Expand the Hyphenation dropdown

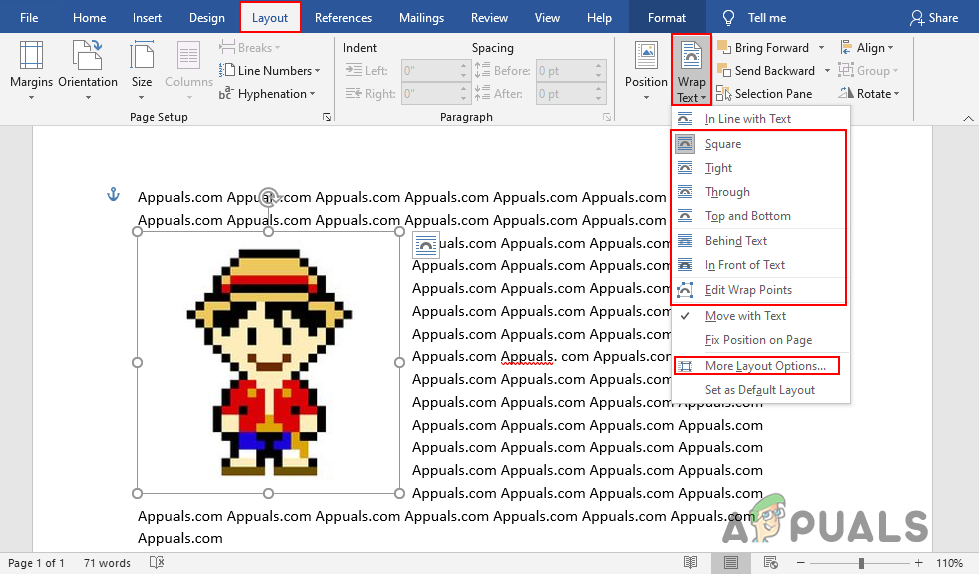point(272,94)
